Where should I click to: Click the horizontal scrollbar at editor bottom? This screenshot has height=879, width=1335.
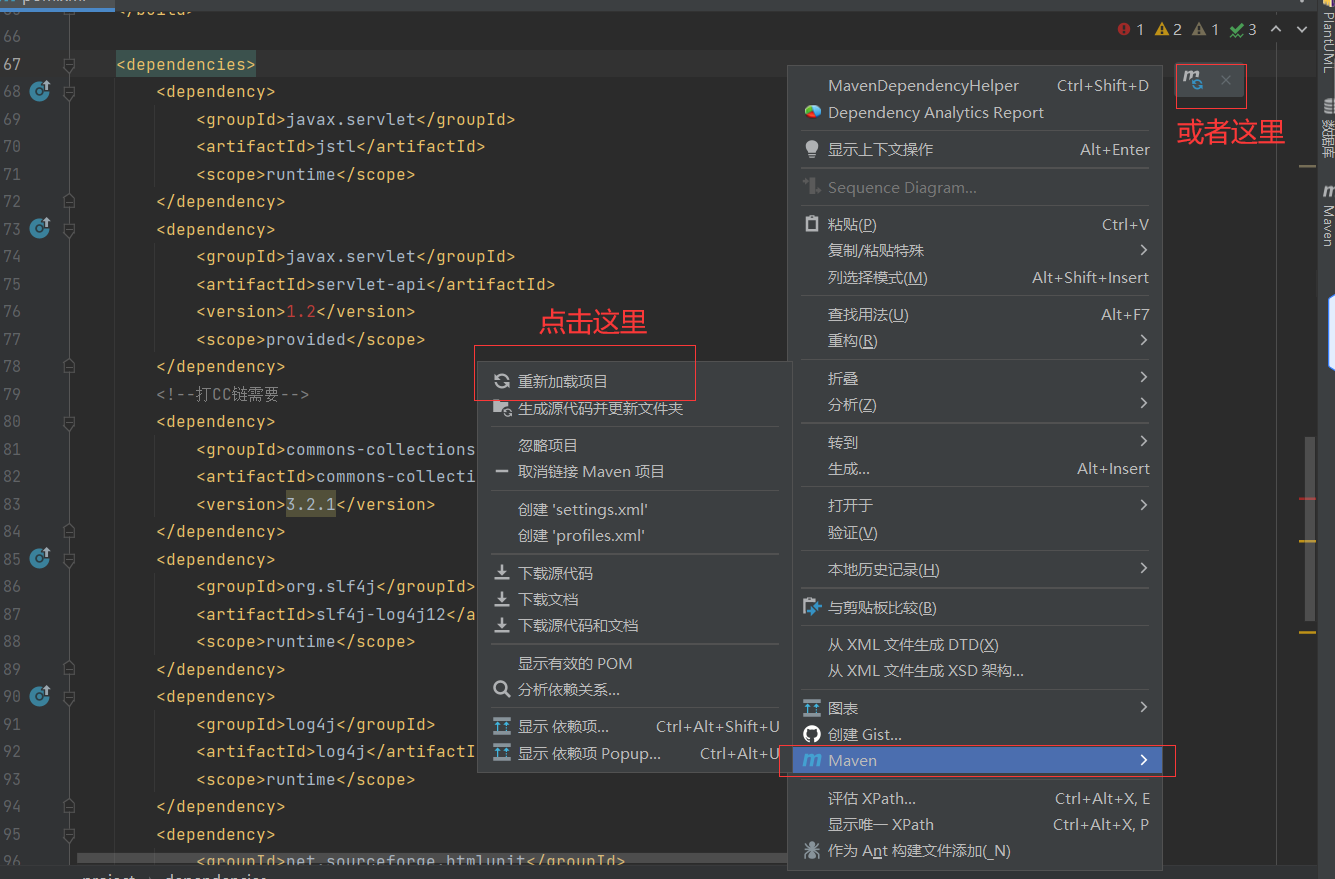coord(430,858)
